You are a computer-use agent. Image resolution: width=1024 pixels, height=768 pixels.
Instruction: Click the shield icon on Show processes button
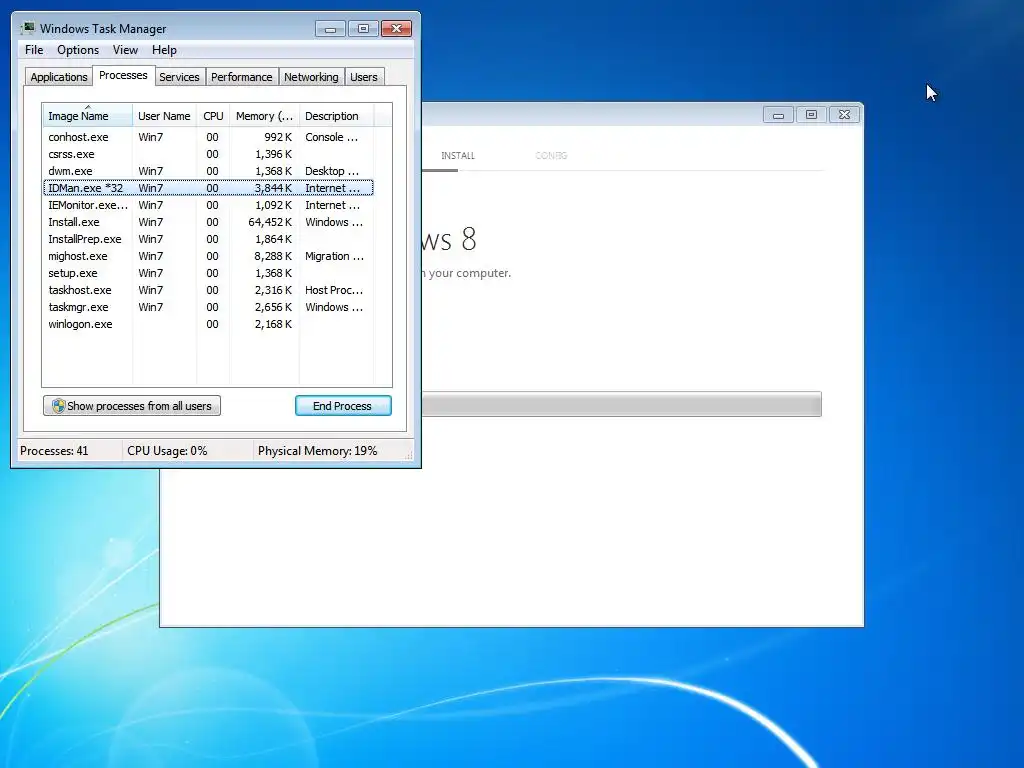pyautogui.click(x=58, y=406)
